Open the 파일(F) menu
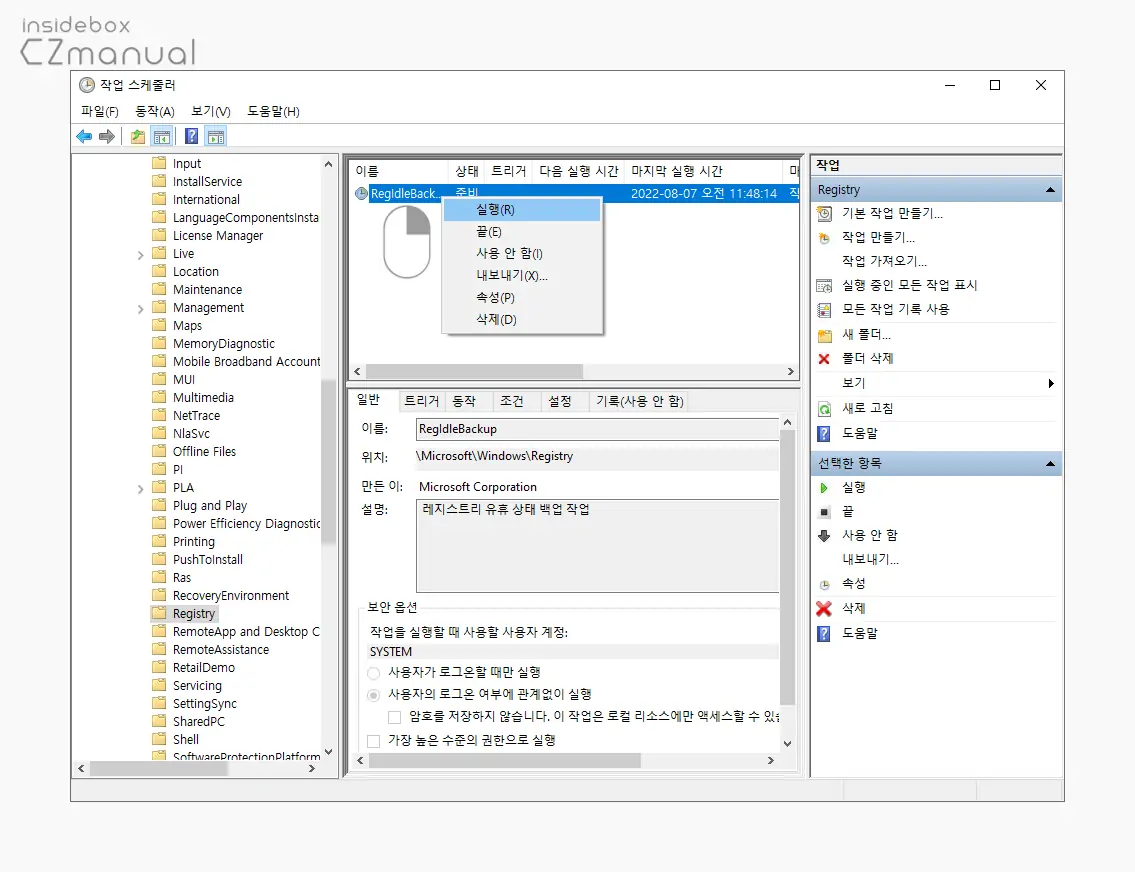This screenshot has height=872, width=1135. coord(100,111)
